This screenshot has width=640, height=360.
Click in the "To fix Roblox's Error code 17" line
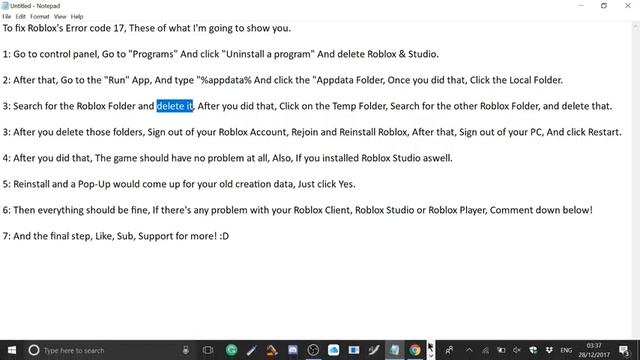pos(147,28)
